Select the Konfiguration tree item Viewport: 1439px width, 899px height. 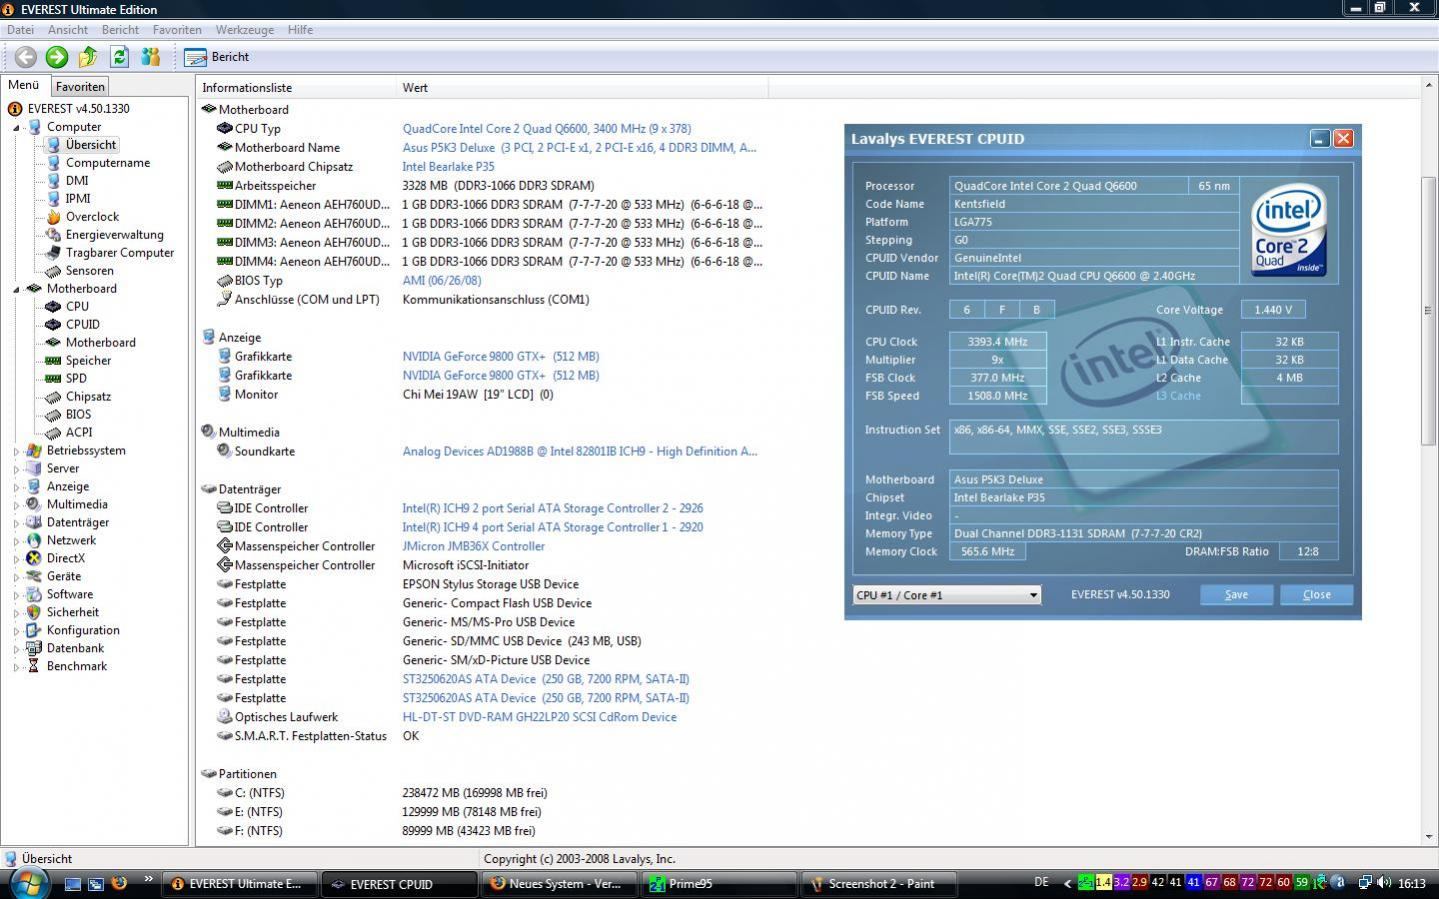pos(83,631)
